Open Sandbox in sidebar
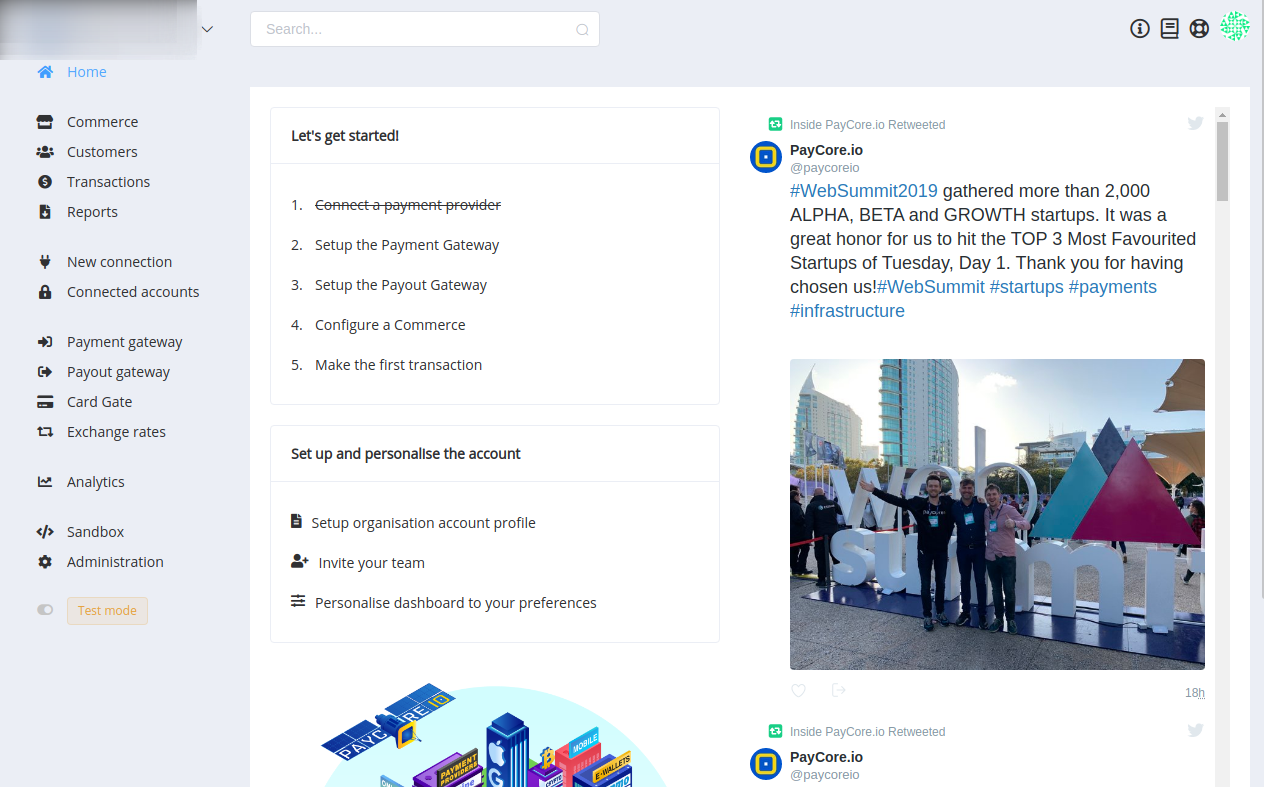The image size is (1264, 787). [x=96, y=532]
